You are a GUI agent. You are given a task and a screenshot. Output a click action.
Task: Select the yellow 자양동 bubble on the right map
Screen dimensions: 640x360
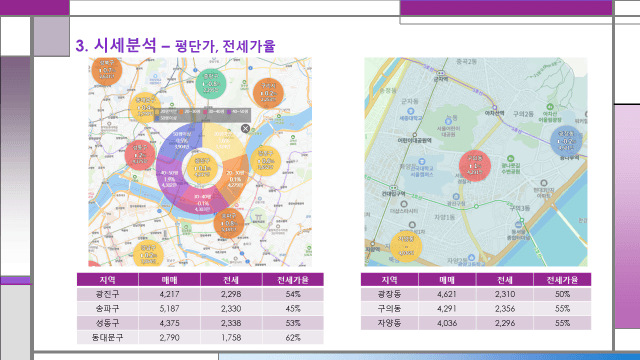click(406, 246)
